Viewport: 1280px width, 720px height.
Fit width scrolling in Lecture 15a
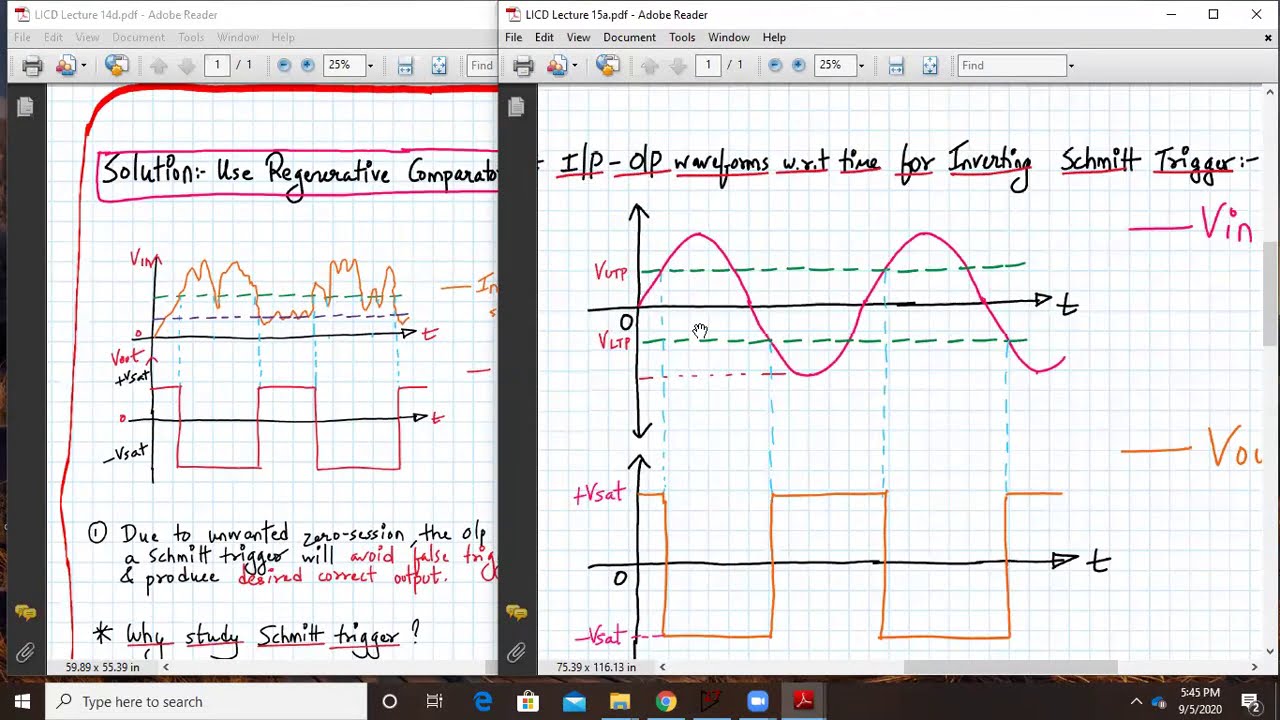(x=896, y=66)
